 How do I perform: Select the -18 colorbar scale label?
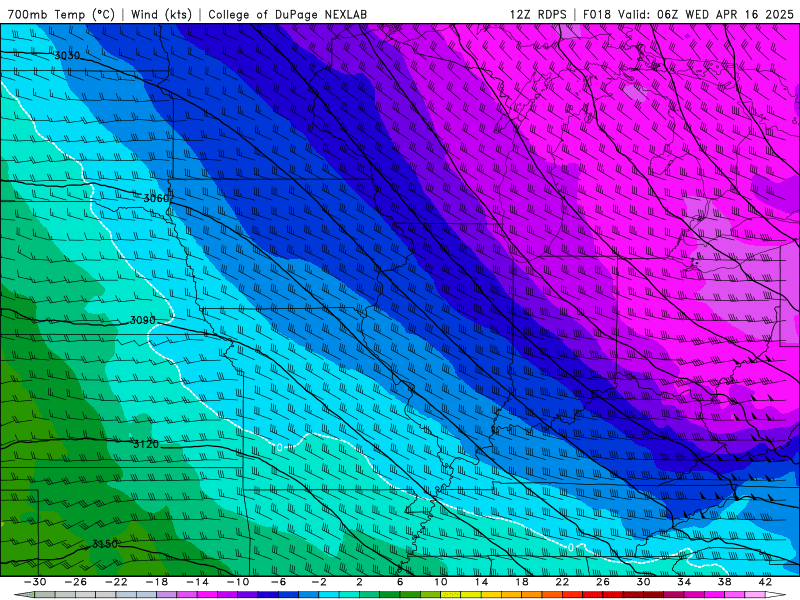pos(157,582)
